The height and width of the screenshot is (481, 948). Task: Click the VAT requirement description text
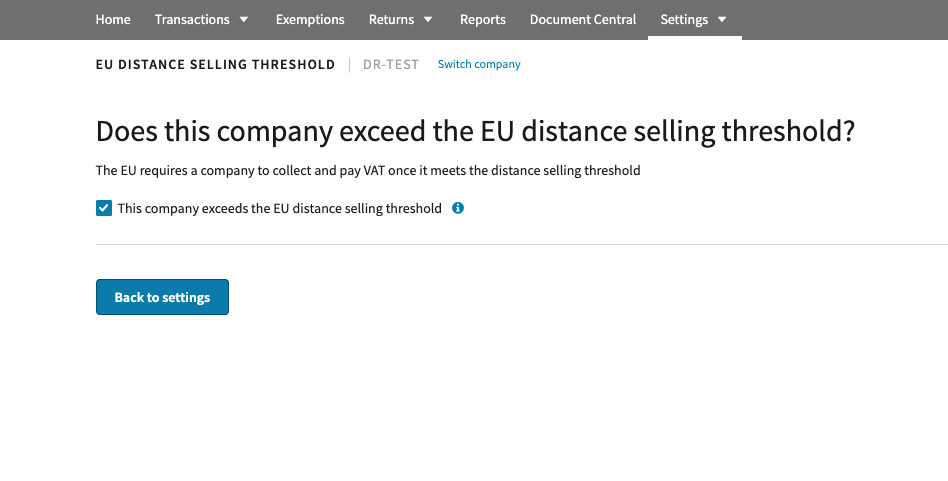tap(368, 170)
